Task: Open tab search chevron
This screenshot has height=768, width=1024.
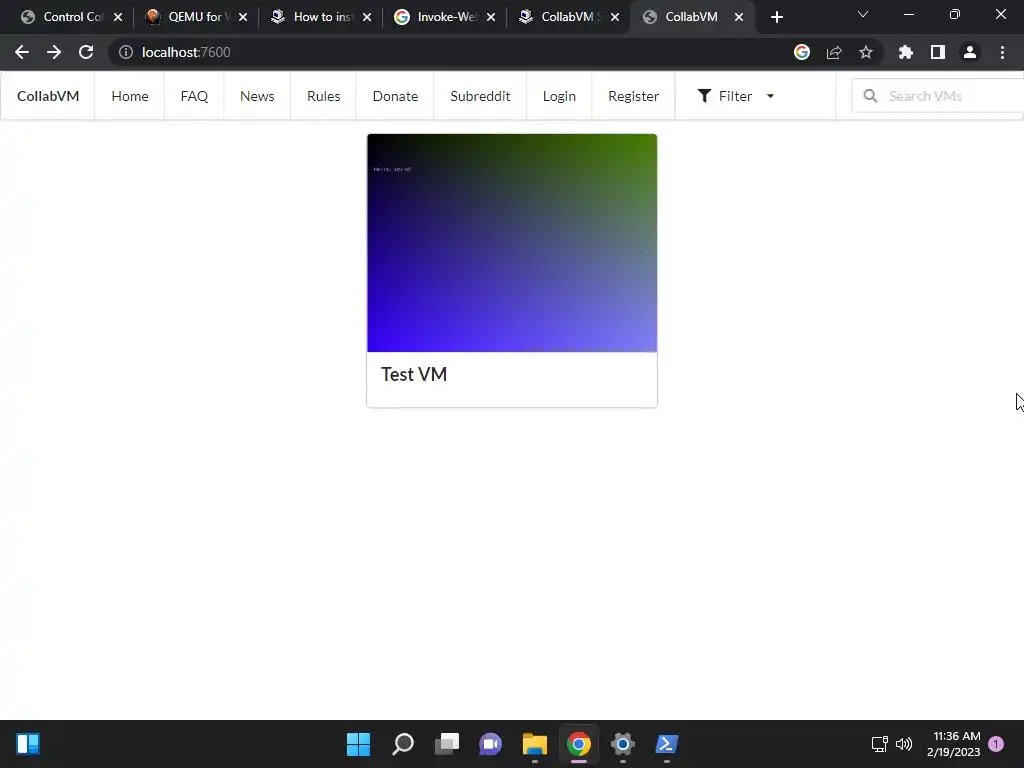Action: click(x=863, y=14)
